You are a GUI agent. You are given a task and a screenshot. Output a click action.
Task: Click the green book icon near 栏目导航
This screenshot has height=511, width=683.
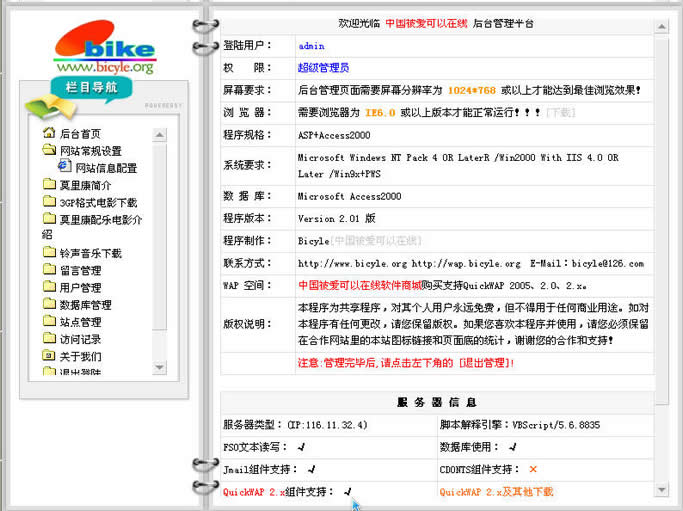coord(50,106)
